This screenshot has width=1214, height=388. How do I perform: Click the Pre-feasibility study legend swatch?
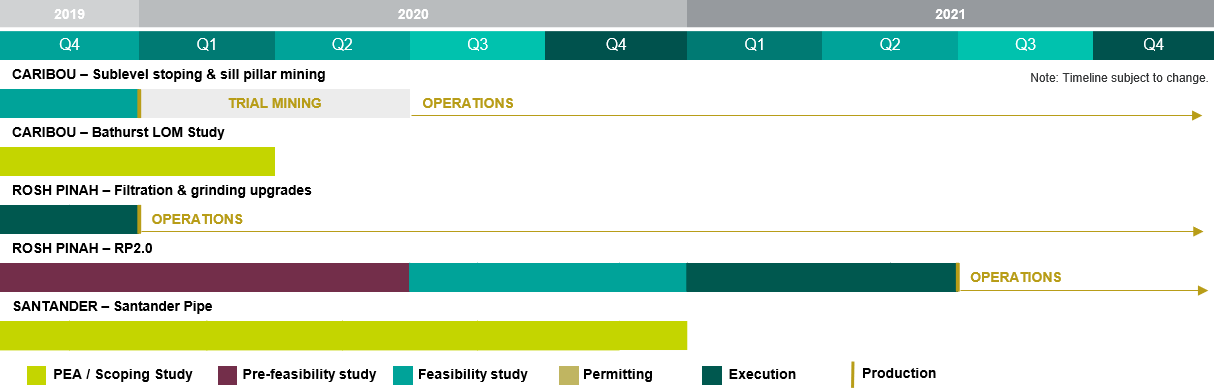click(227, 375)
